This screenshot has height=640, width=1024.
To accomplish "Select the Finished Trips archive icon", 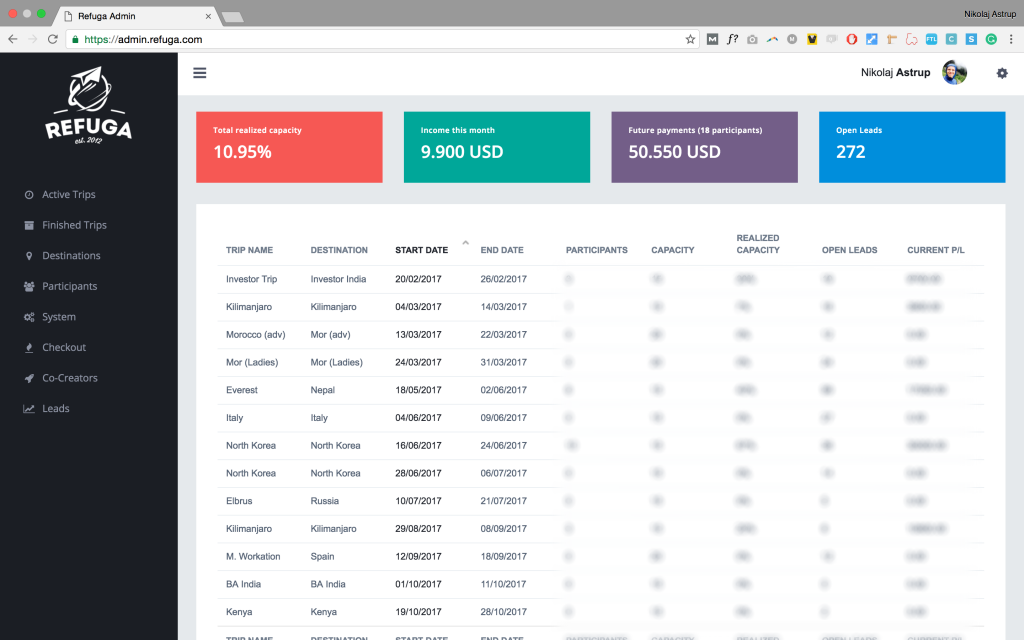I will coord(29,225).
